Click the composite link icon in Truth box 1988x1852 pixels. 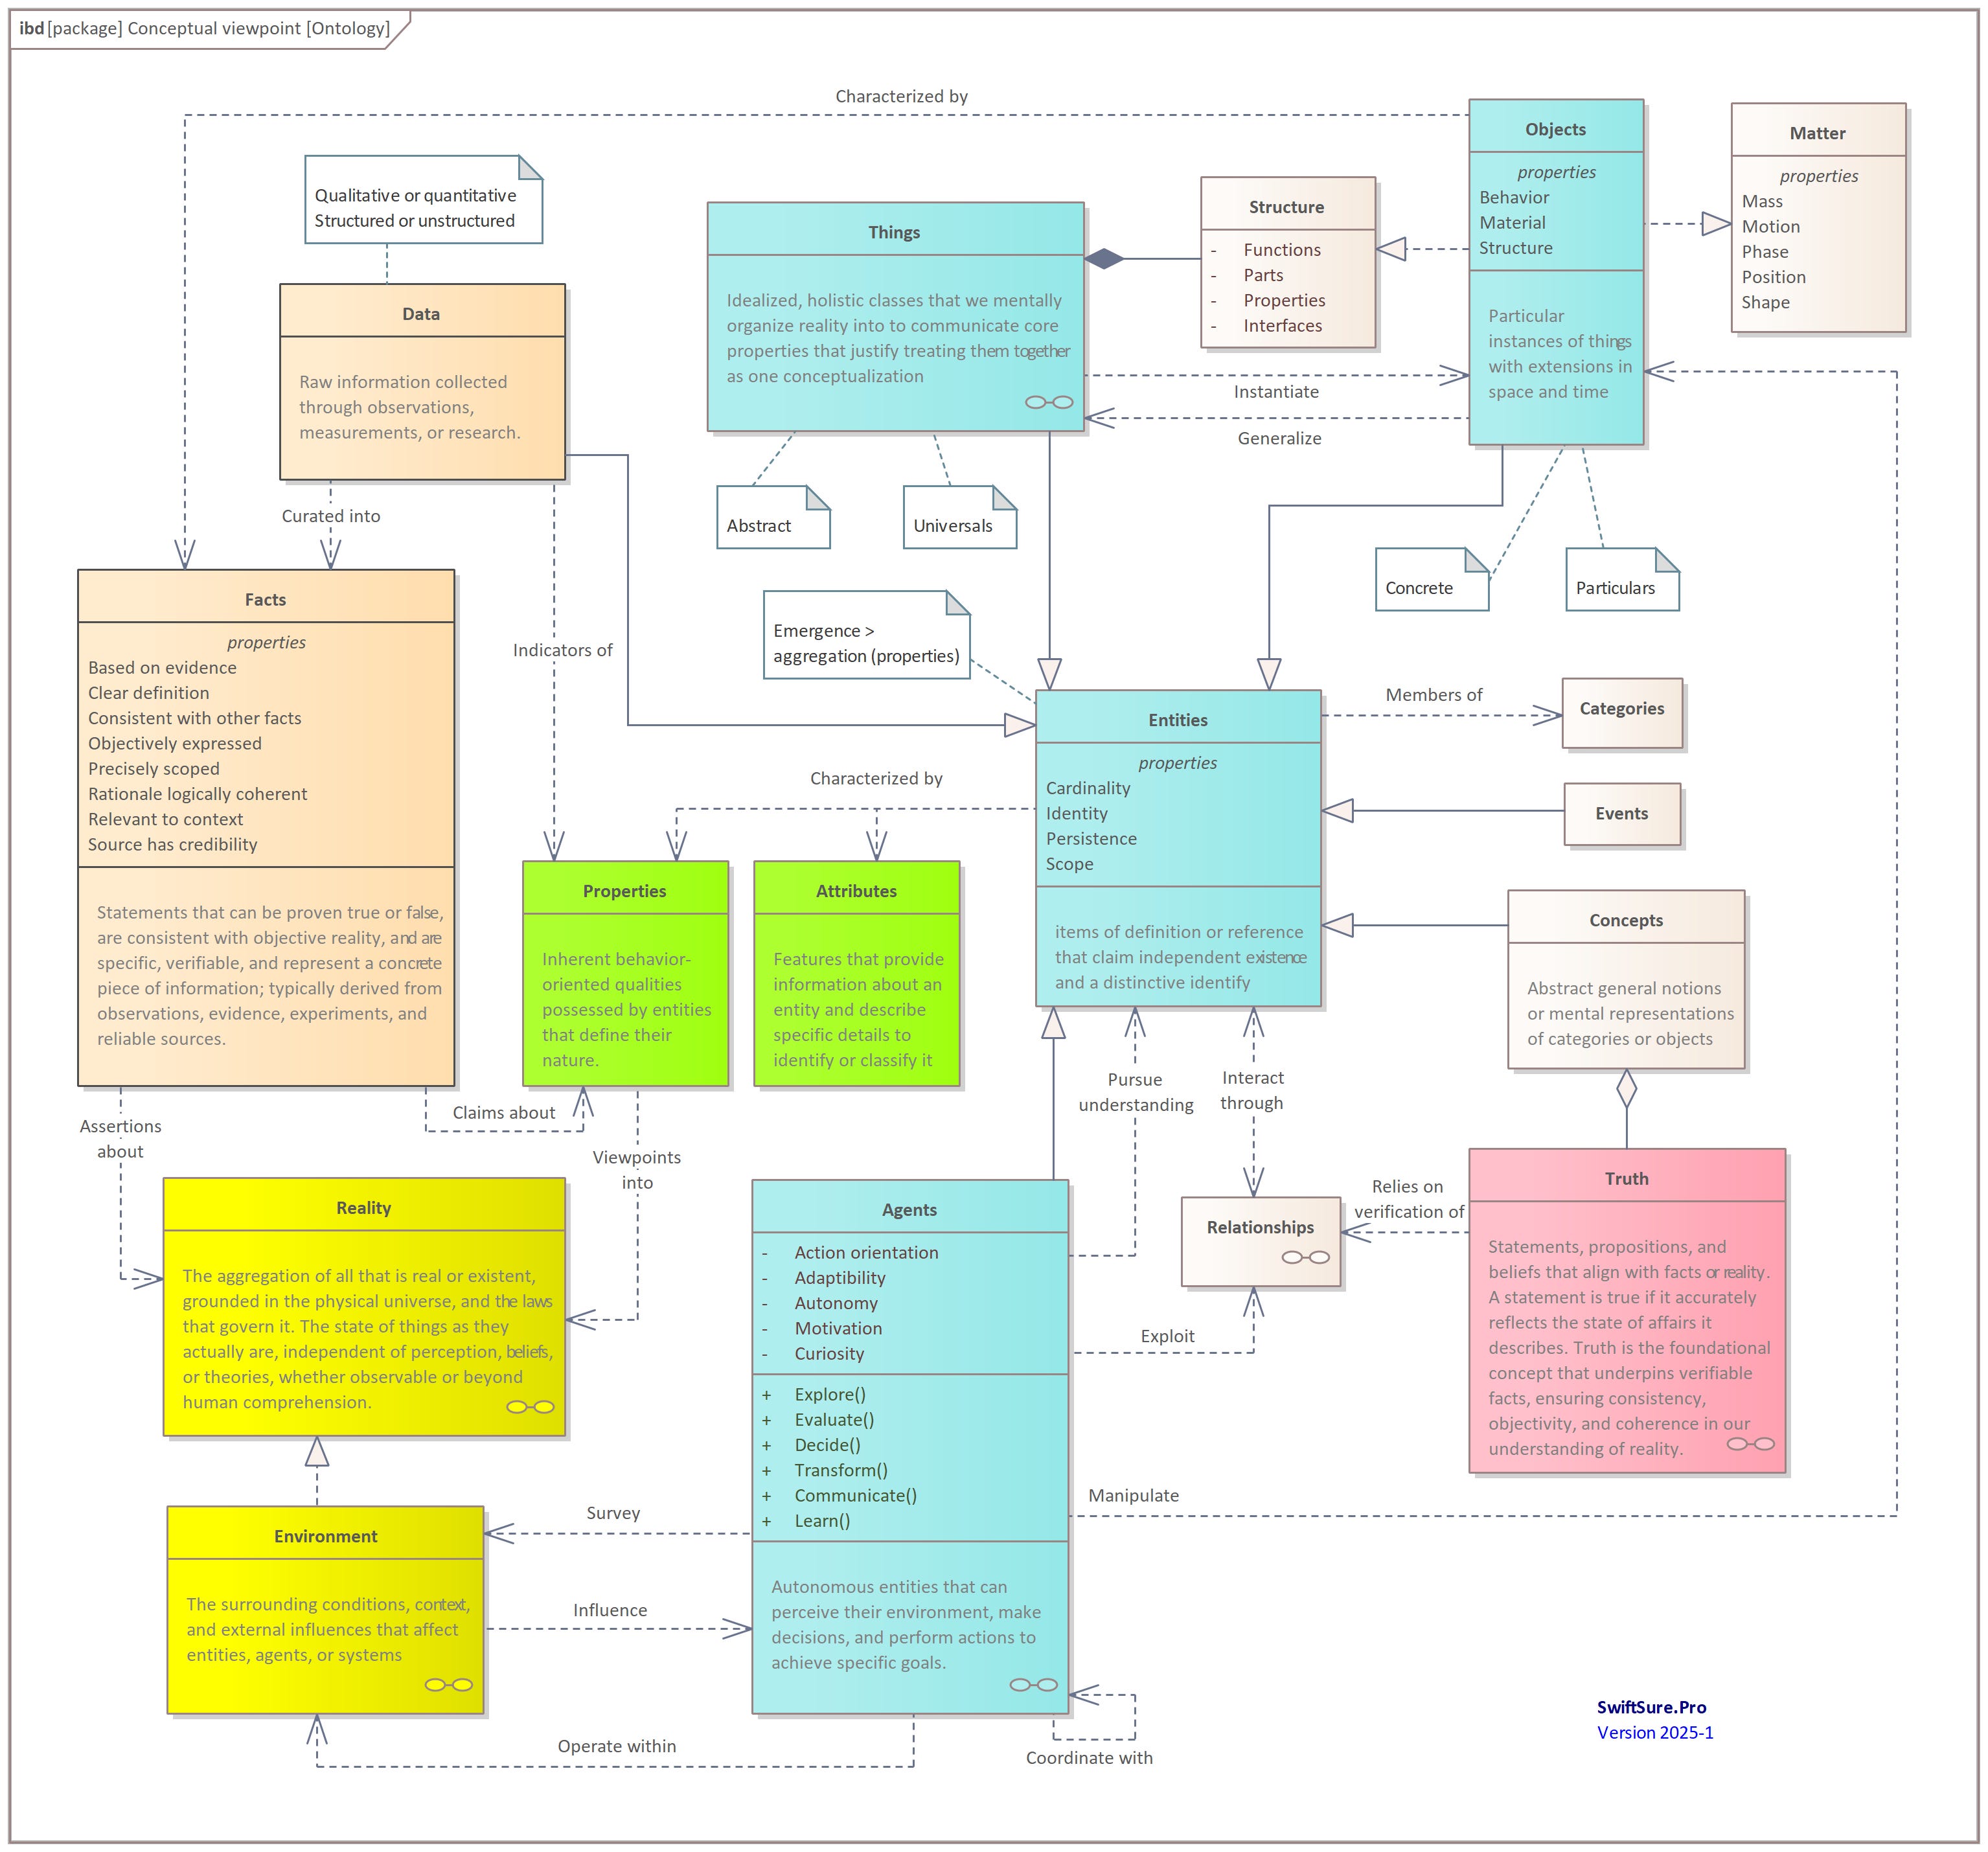coord(1751,1444)
